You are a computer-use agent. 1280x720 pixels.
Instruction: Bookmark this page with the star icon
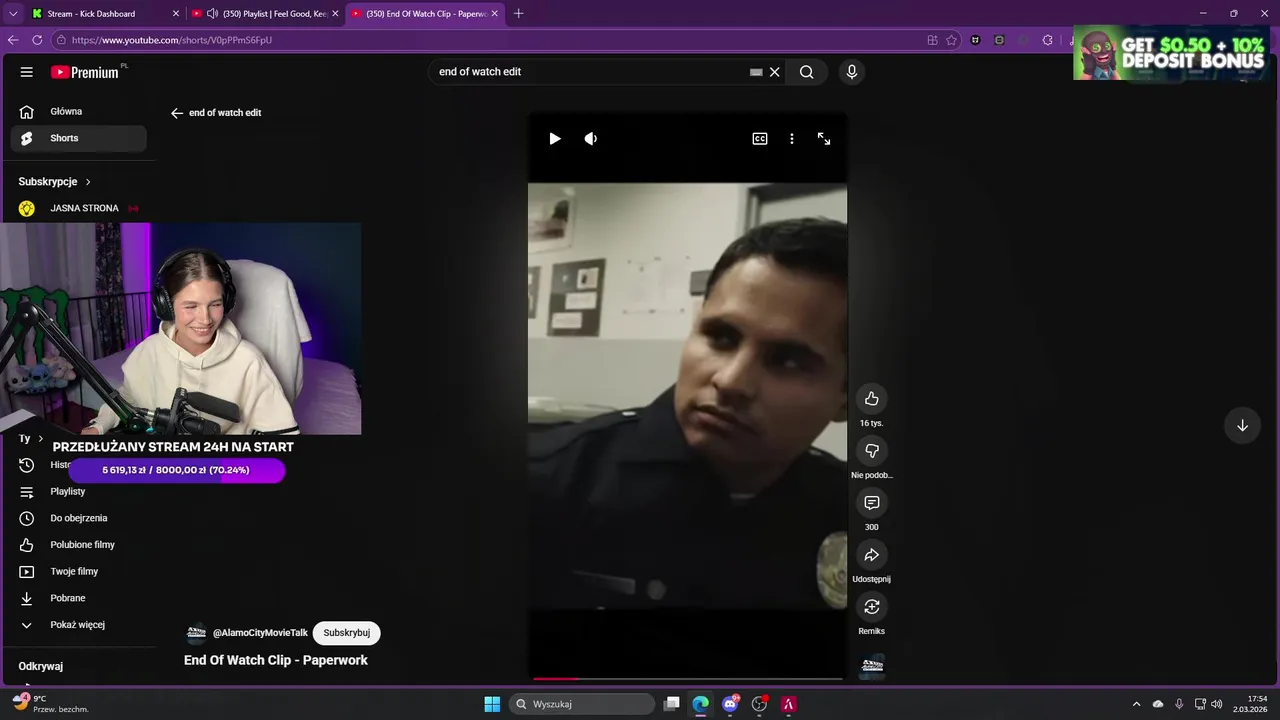[x=951, y=40]
